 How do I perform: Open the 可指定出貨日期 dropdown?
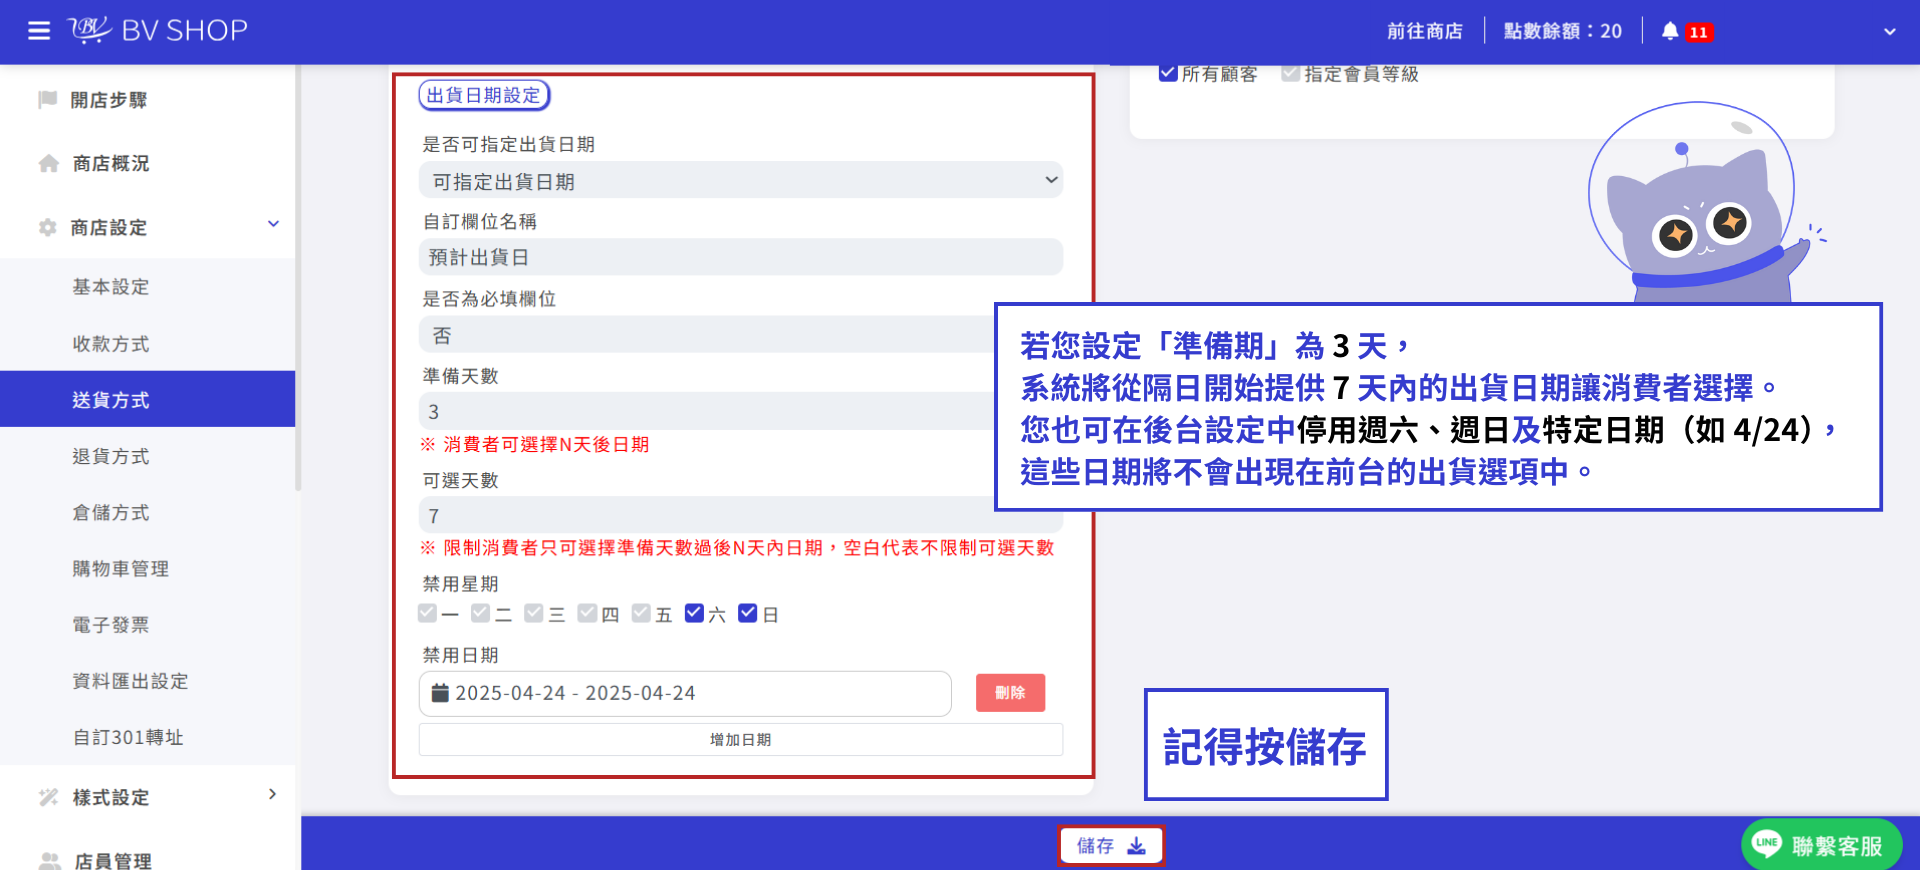741,181
